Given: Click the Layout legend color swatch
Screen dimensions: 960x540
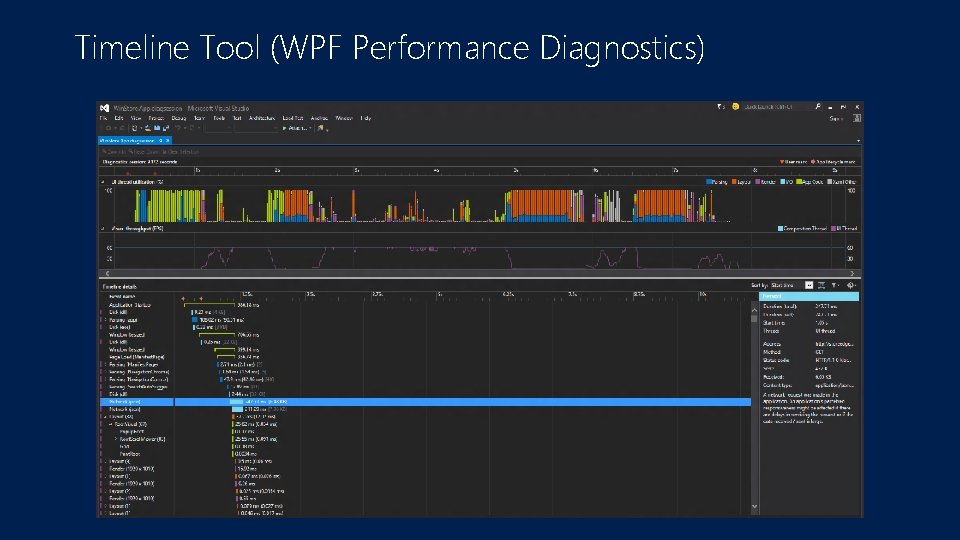Looking at the screenshot, I should 734,182.
